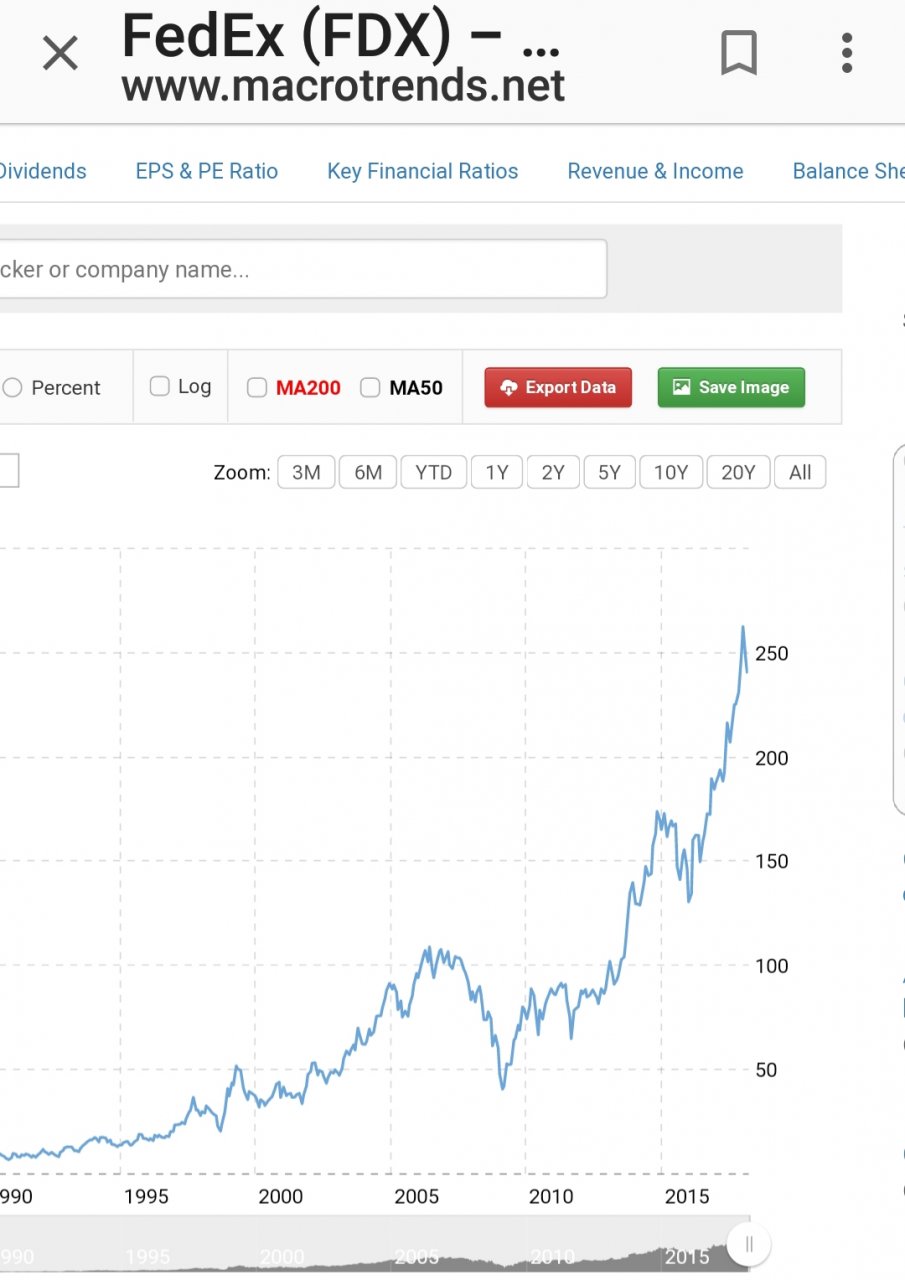Toggle the MA200 moving average checkbox
The image size is (905, 1280).
coord(257,387)
